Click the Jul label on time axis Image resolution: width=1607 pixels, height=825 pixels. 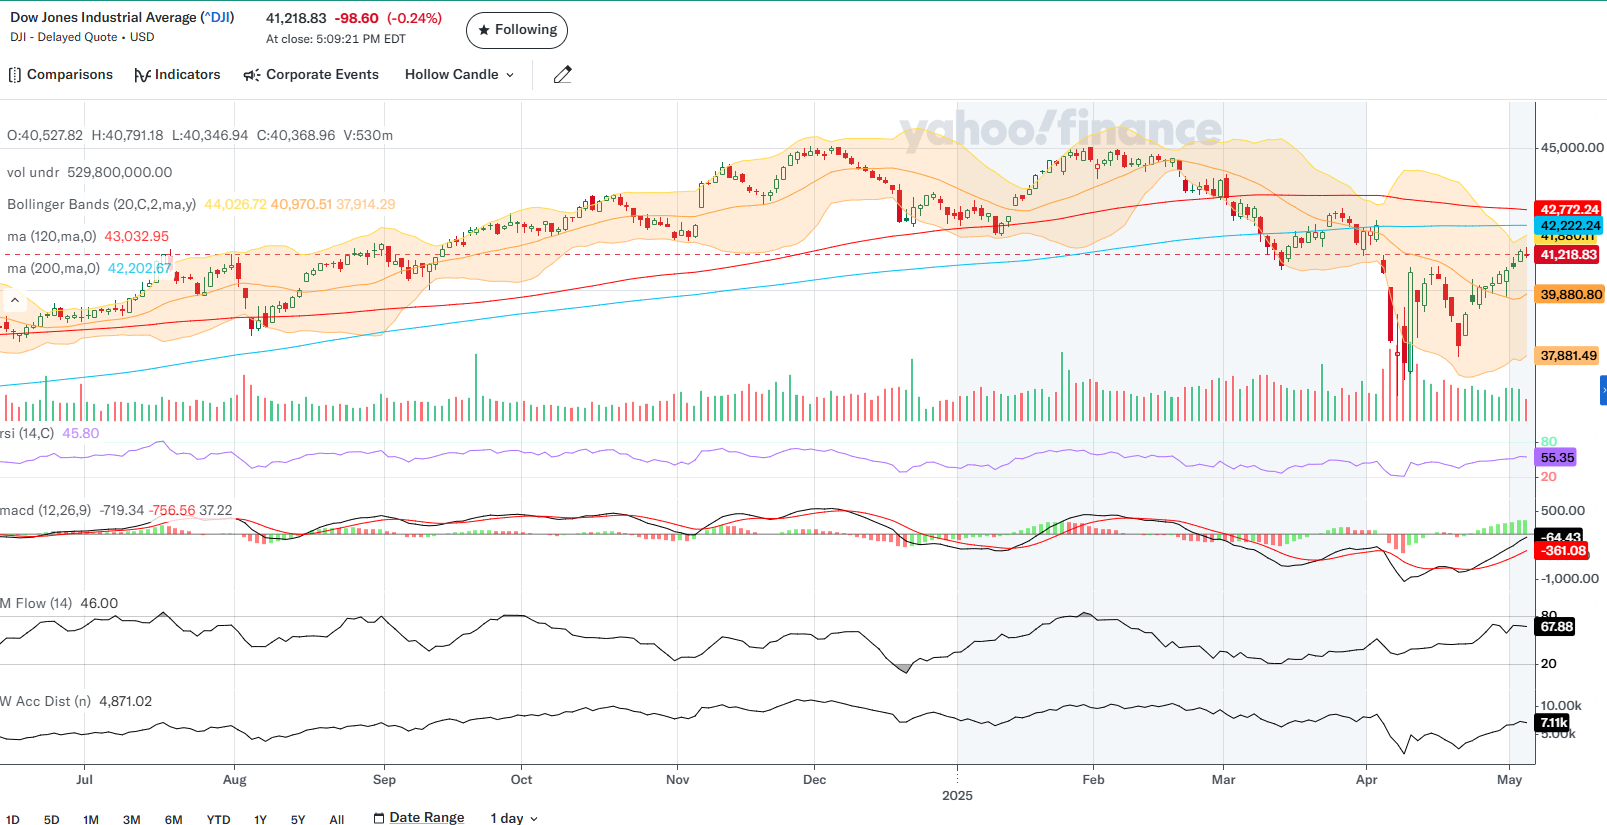pyautogui.click(x=84, y=779)
